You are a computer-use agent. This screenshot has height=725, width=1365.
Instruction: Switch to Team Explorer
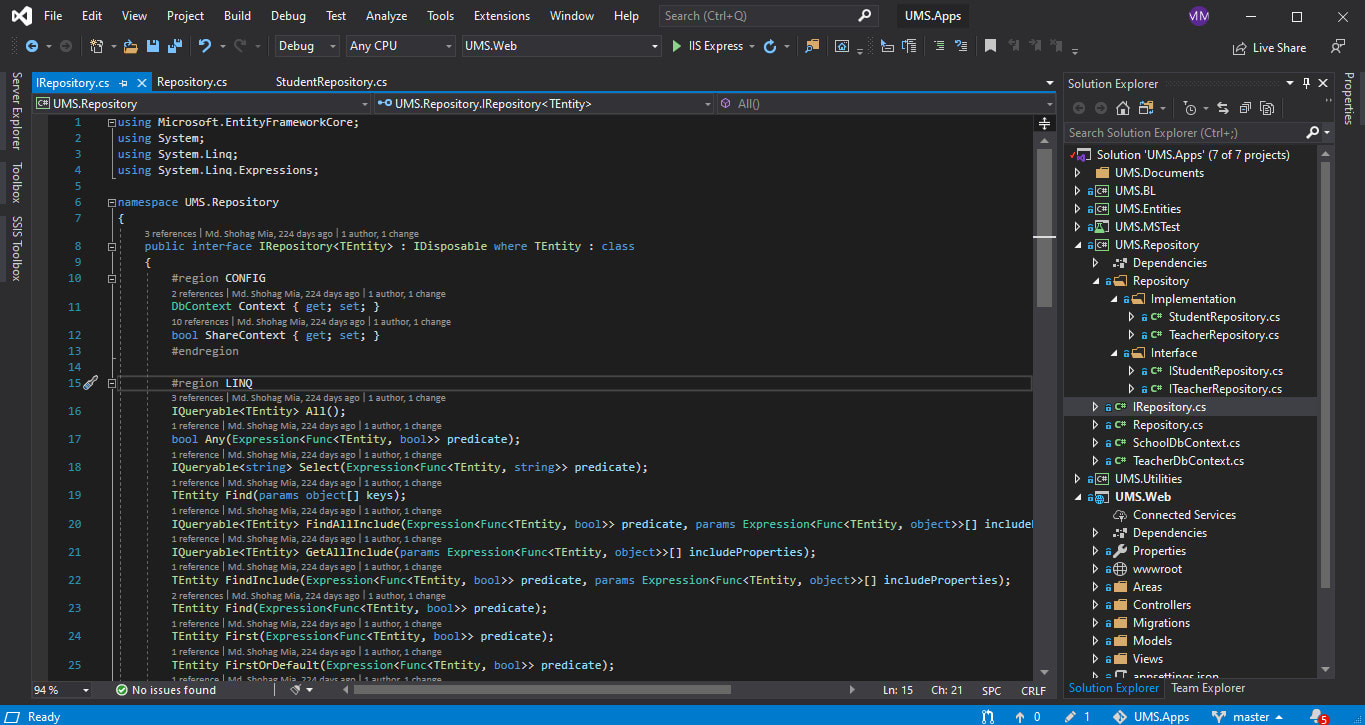1206,688
